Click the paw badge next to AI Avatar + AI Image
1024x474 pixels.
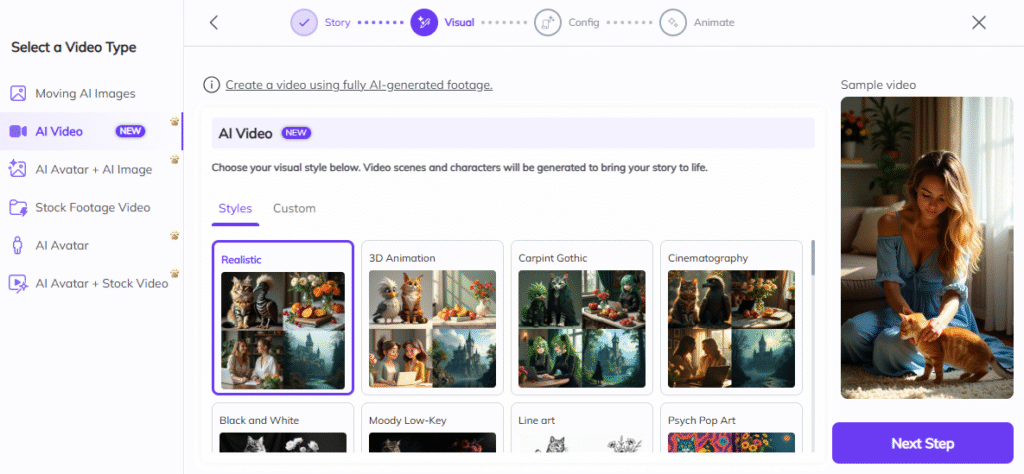click(174, 159)
